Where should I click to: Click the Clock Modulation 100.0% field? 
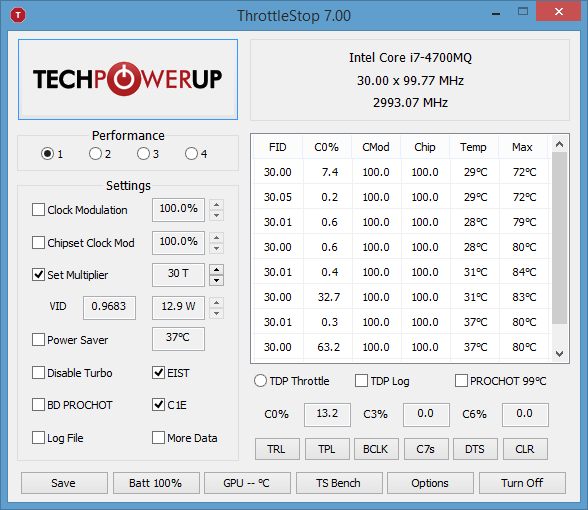(x=178, y=210)
